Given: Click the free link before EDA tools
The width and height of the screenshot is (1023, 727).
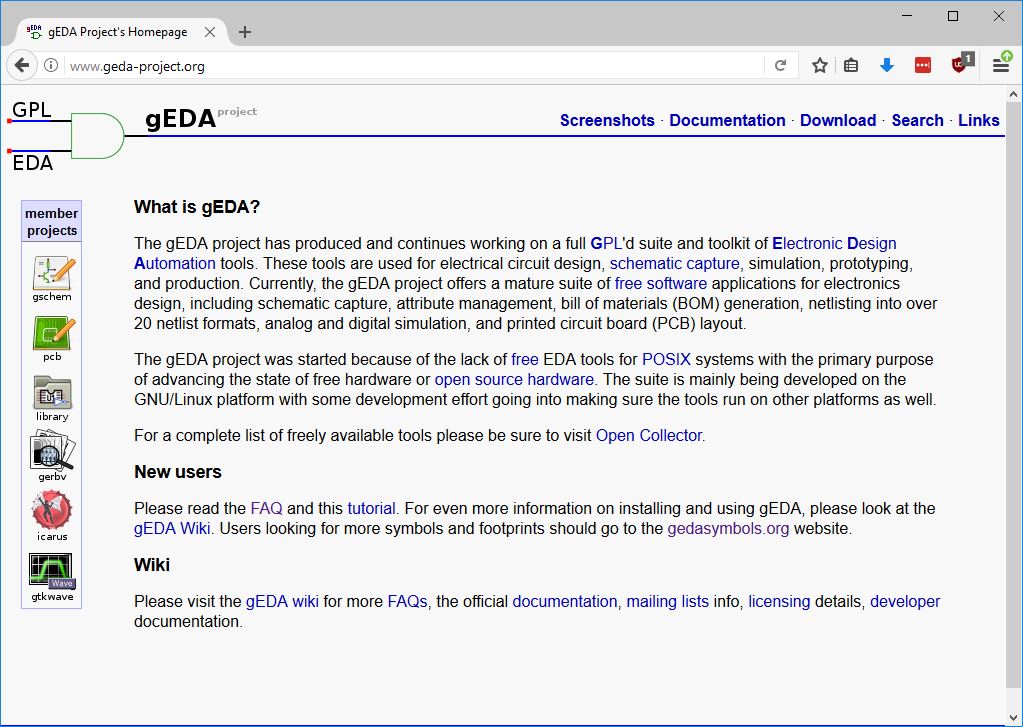Looking at the screenshot, I should tap(525, 360).
